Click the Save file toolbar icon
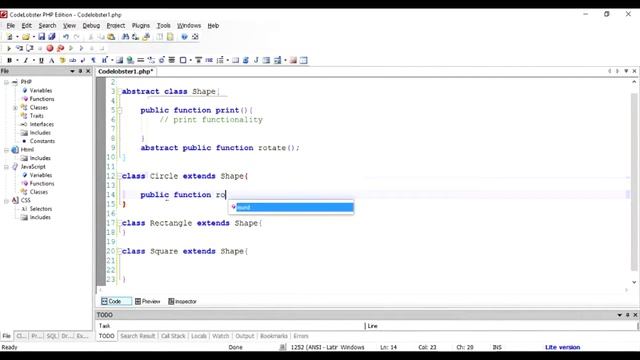This screenshot has width=640, height=360. coord(41,37)
